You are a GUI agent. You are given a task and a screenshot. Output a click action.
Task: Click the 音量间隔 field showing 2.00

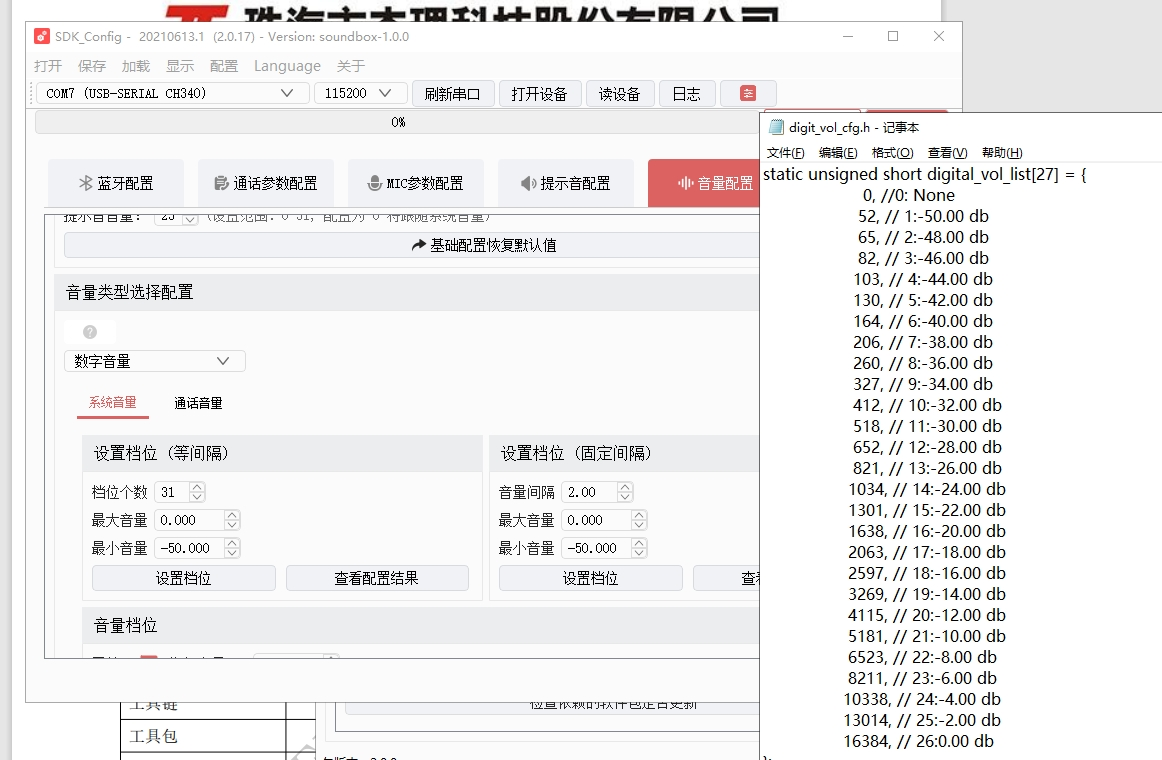point(589,492)
